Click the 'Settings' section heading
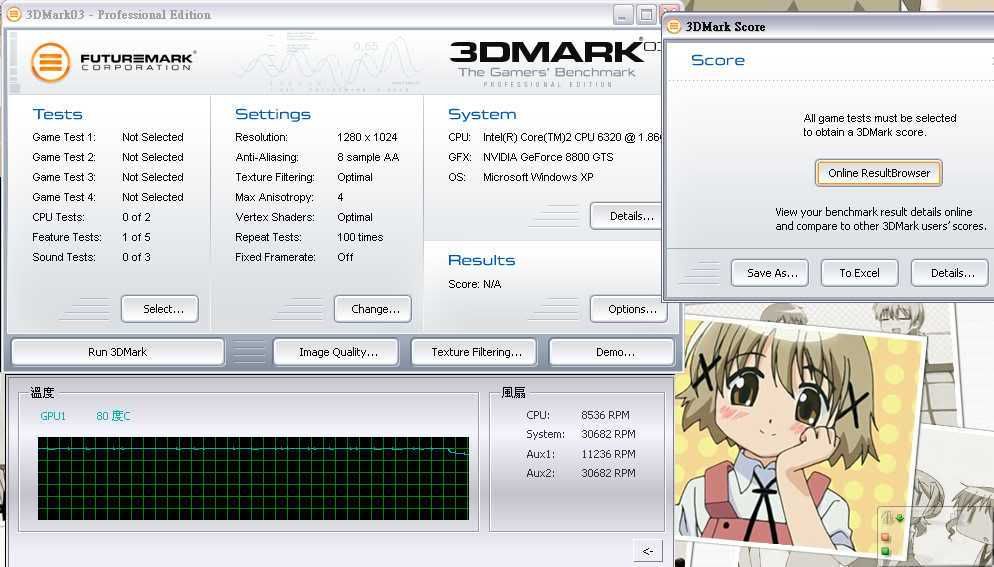Image resolution: width=994 pixels, height=567 pixels. pyautogui.click(x=273, y=114)
